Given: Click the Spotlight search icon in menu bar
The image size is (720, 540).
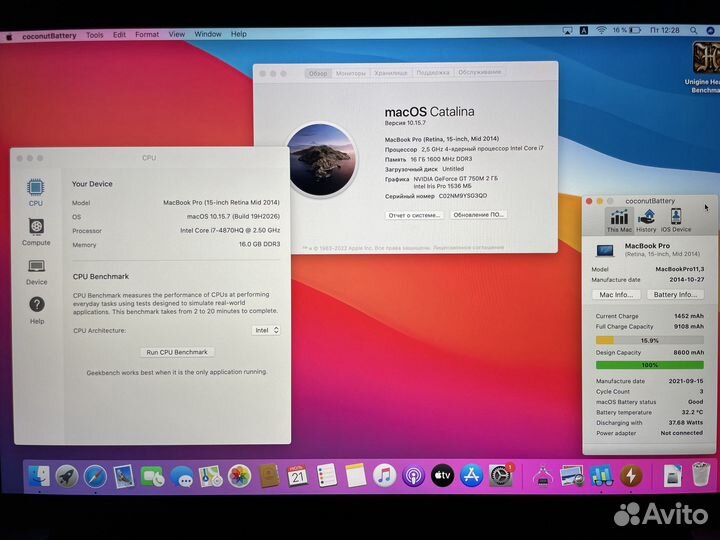Looking at the screenshot, I should pyautogui.click(x=693, y=30).
